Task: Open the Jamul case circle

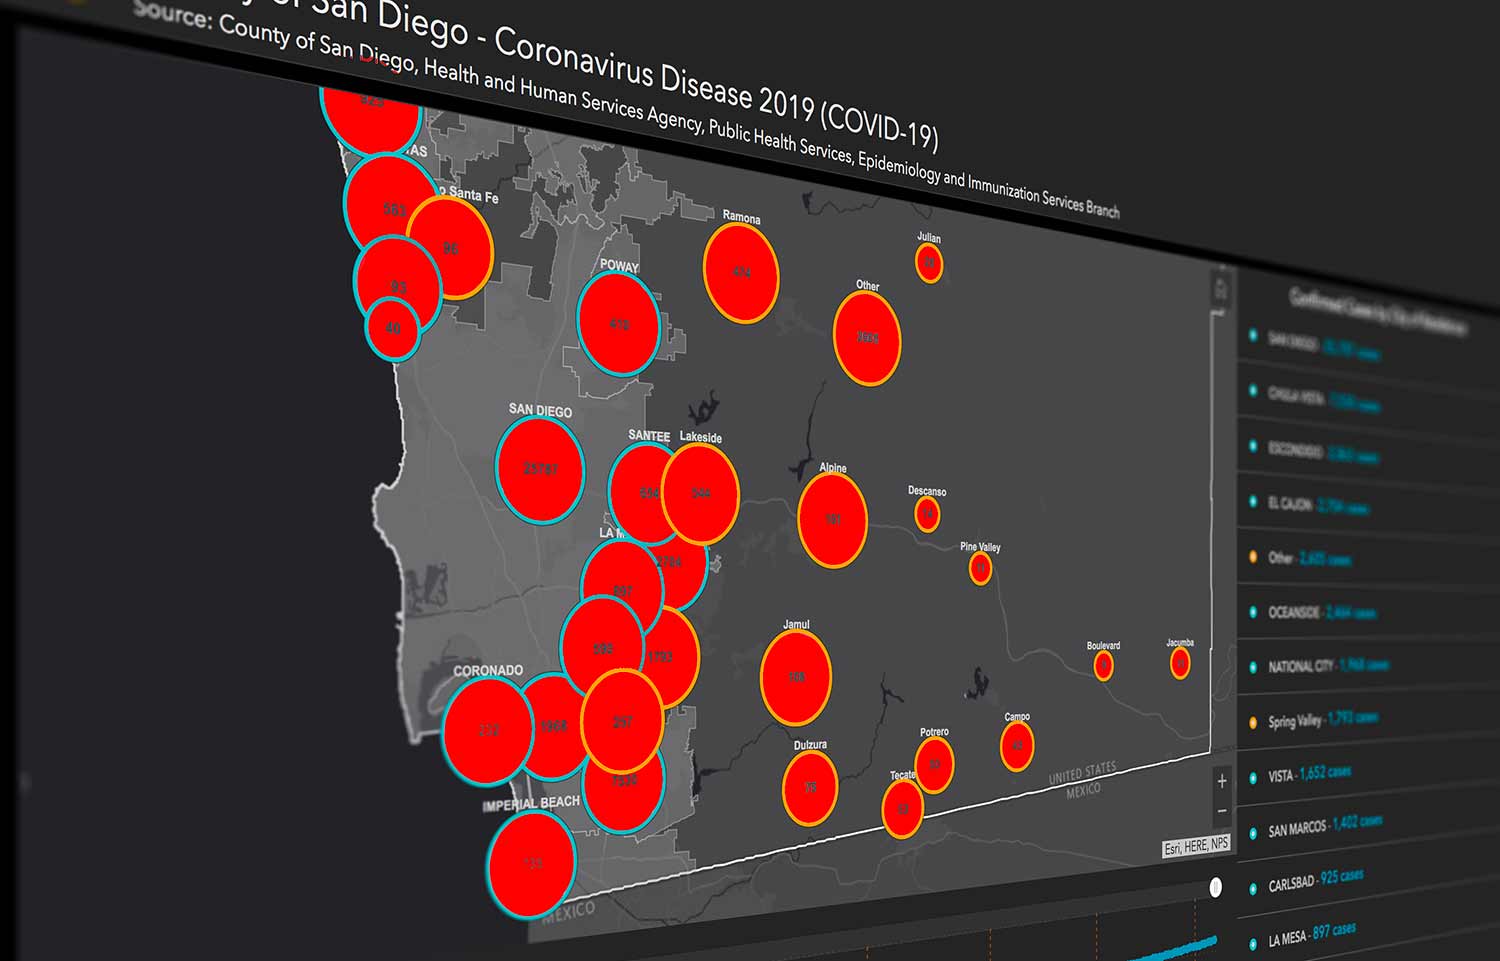Action: [x=796, y=677]
